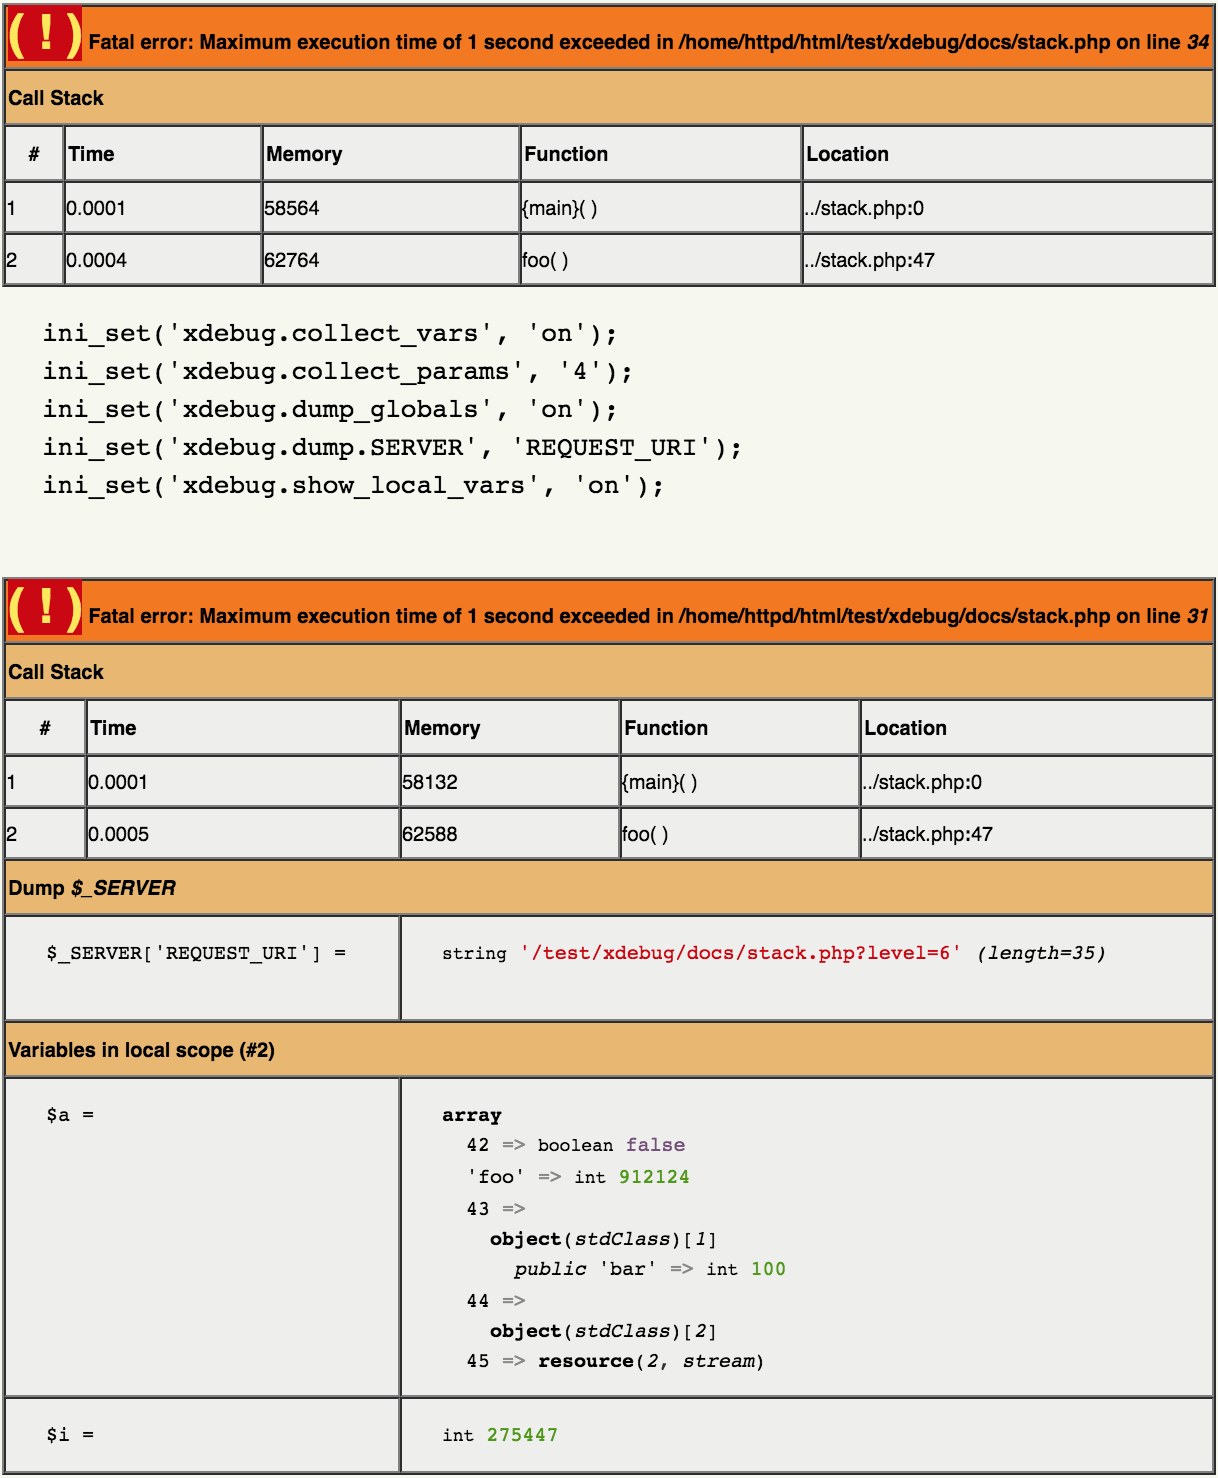Click the first table's Location column header
This screenshot has width=1218, height=1478.
1008,154
